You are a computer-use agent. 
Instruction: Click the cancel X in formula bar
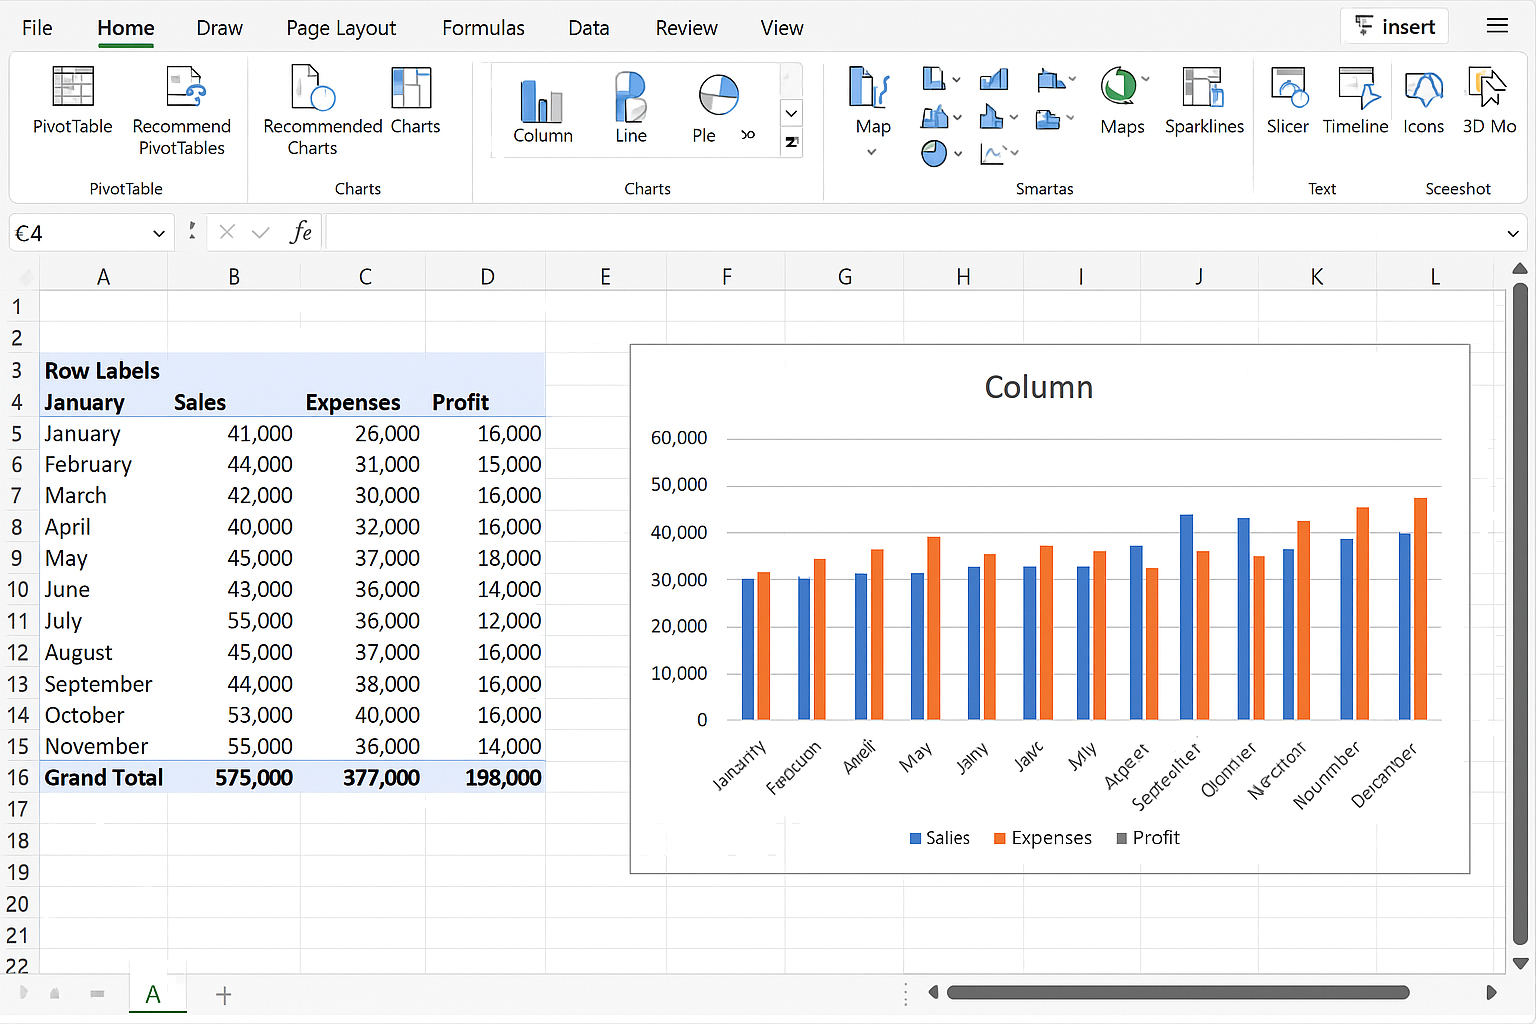pos(227,232)
